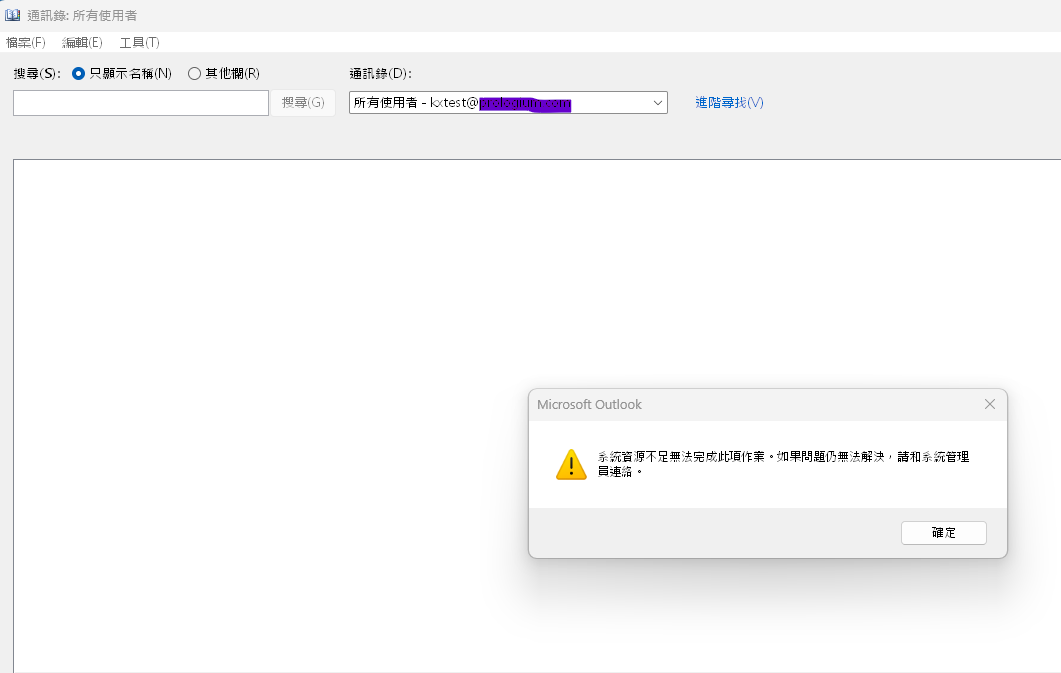1061x673 pixels.
Task: Click the Microsoft Outlook dialog title
Action: (x=589, y=404)
